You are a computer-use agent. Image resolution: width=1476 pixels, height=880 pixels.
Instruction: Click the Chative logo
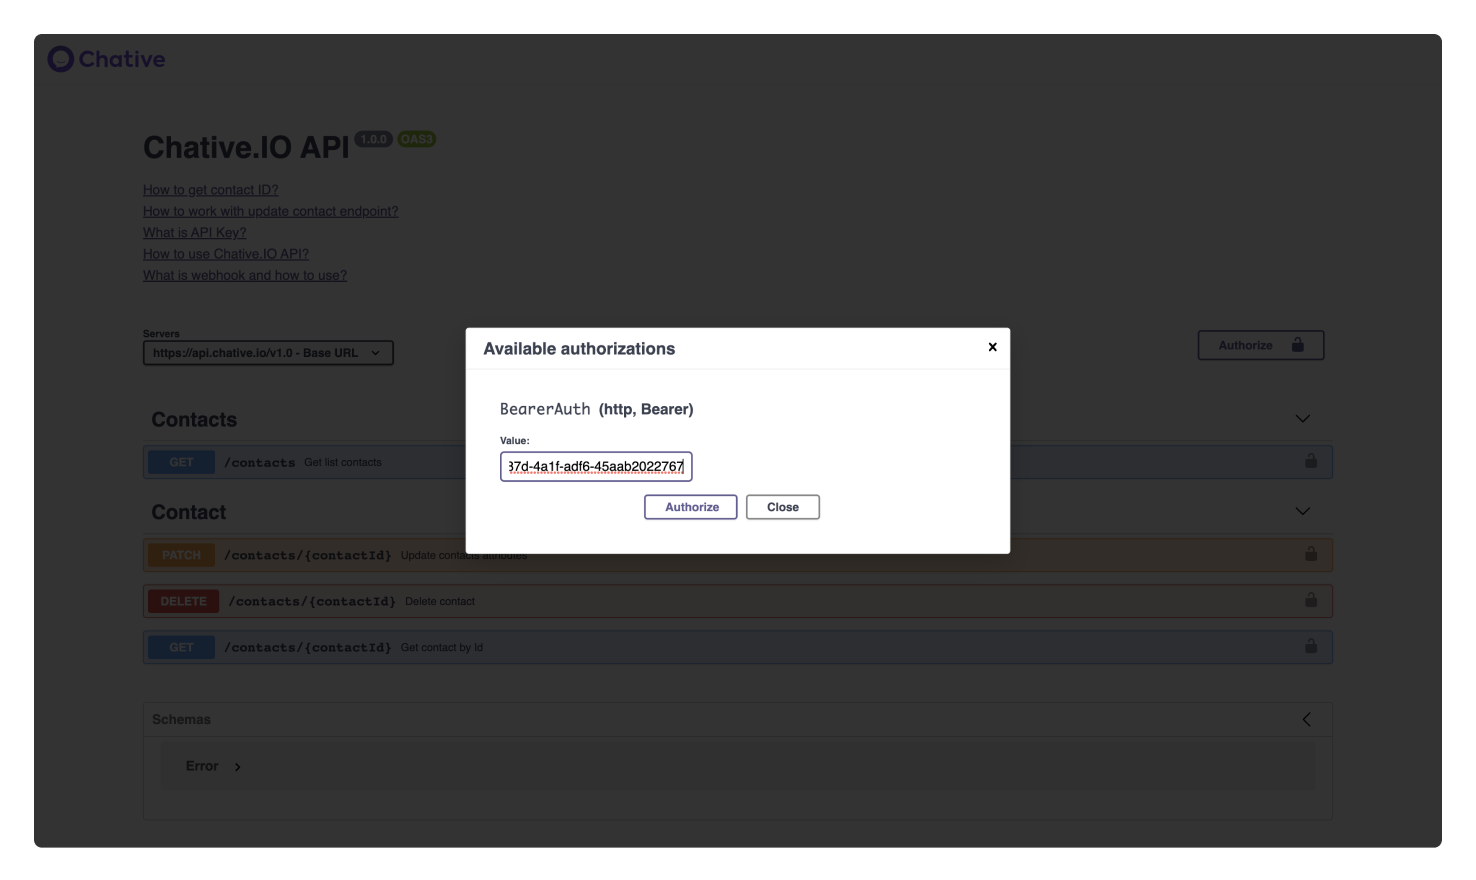107,59
